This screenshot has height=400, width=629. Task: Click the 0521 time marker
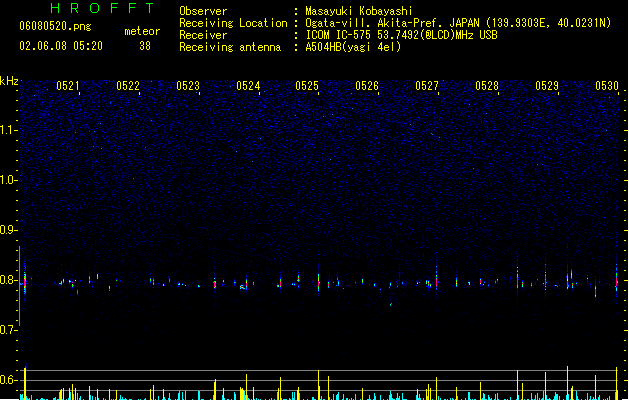tap(68, 86)
